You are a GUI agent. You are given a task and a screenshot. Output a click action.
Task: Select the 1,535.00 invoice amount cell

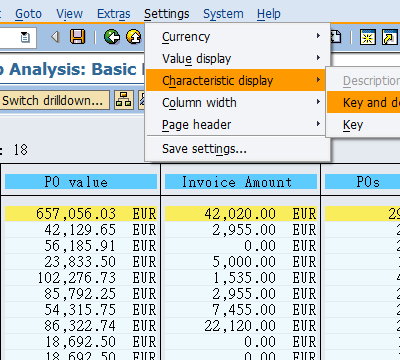coord(241,278)
